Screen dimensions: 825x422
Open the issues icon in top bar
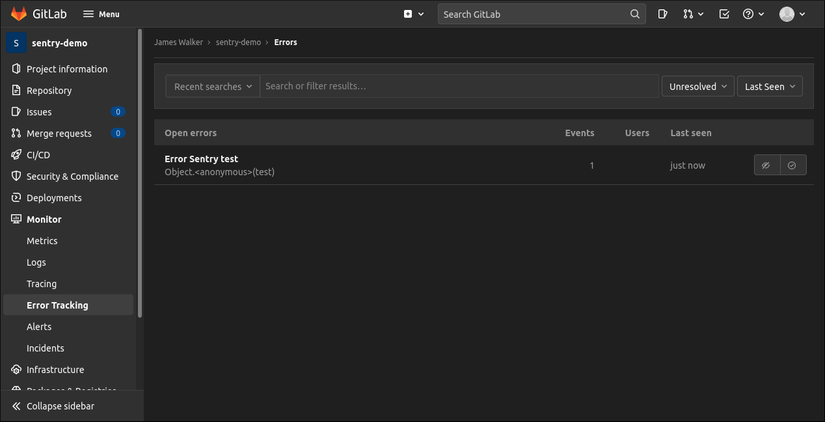click(663, 14)
